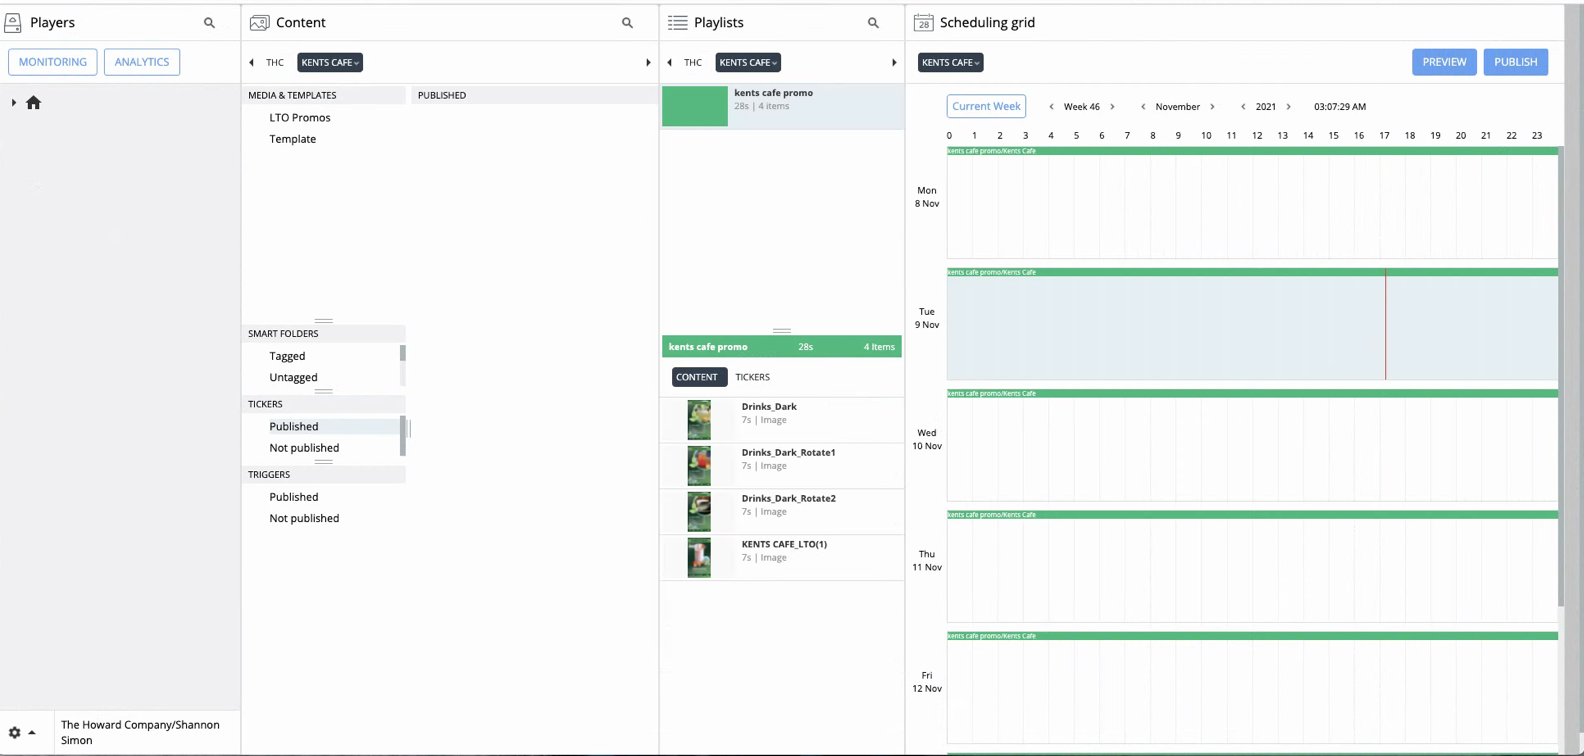Click the green schedule bar on Tuesday
The height and width of the screenshot is (756, 1584).
point(1252,272)
